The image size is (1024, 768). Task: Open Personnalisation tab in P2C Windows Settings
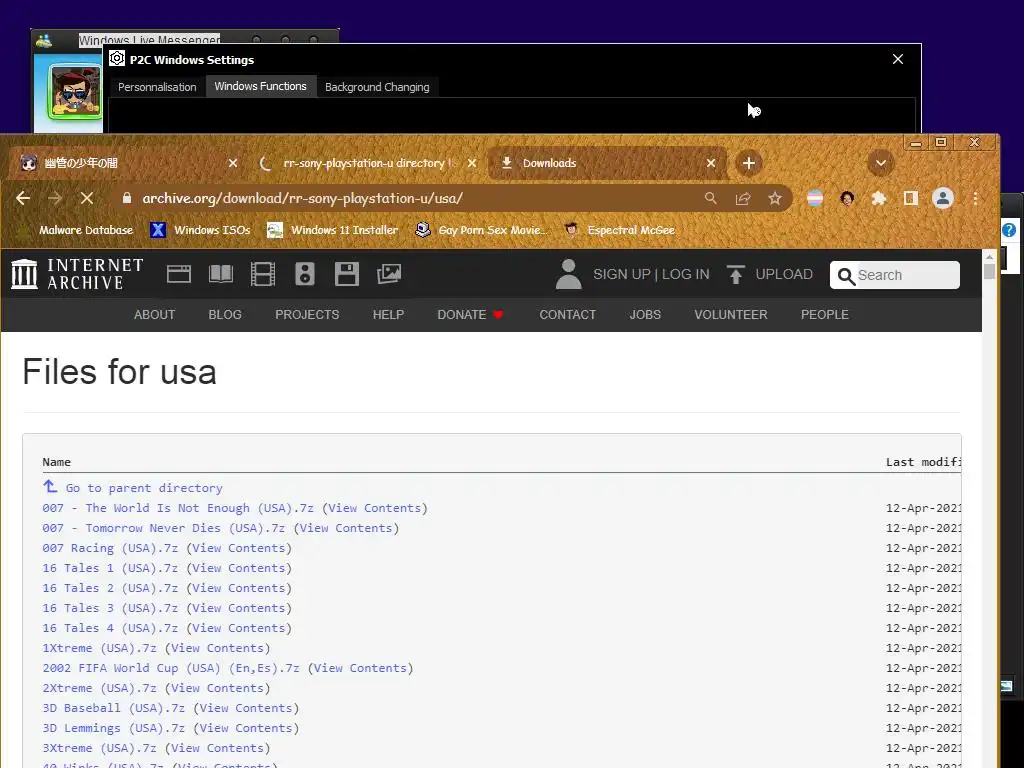(157, 87)
